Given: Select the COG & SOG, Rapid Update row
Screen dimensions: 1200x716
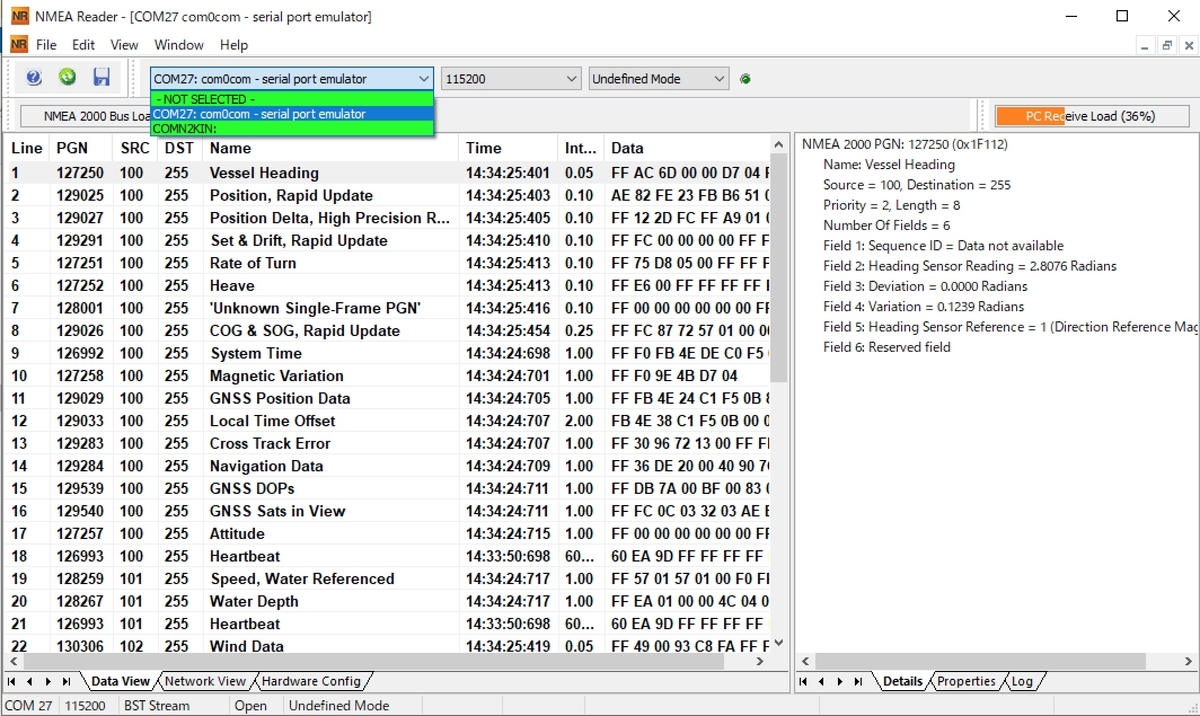Looking at the screenshot, I should [388, 331].
